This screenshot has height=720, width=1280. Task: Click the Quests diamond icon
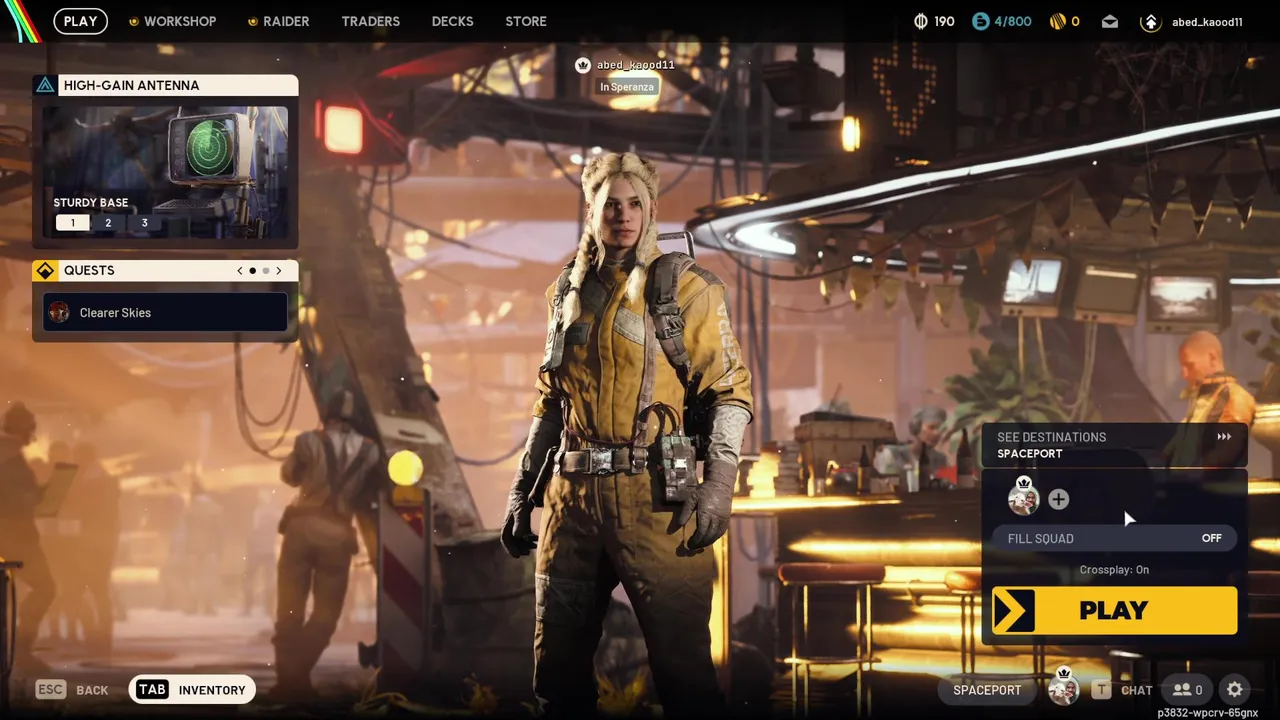[45, 271]
